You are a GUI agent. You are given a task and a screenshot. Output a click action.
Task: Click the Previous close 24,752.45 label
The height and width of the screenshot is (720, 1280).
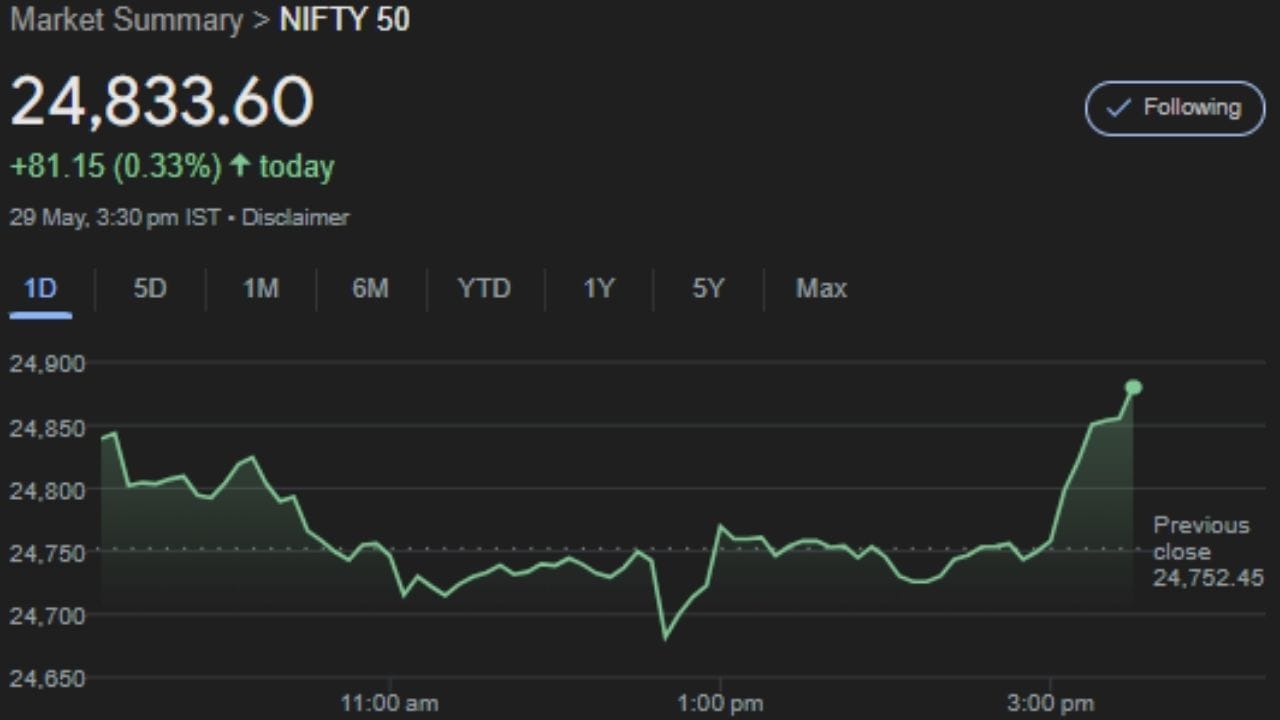1205,551
